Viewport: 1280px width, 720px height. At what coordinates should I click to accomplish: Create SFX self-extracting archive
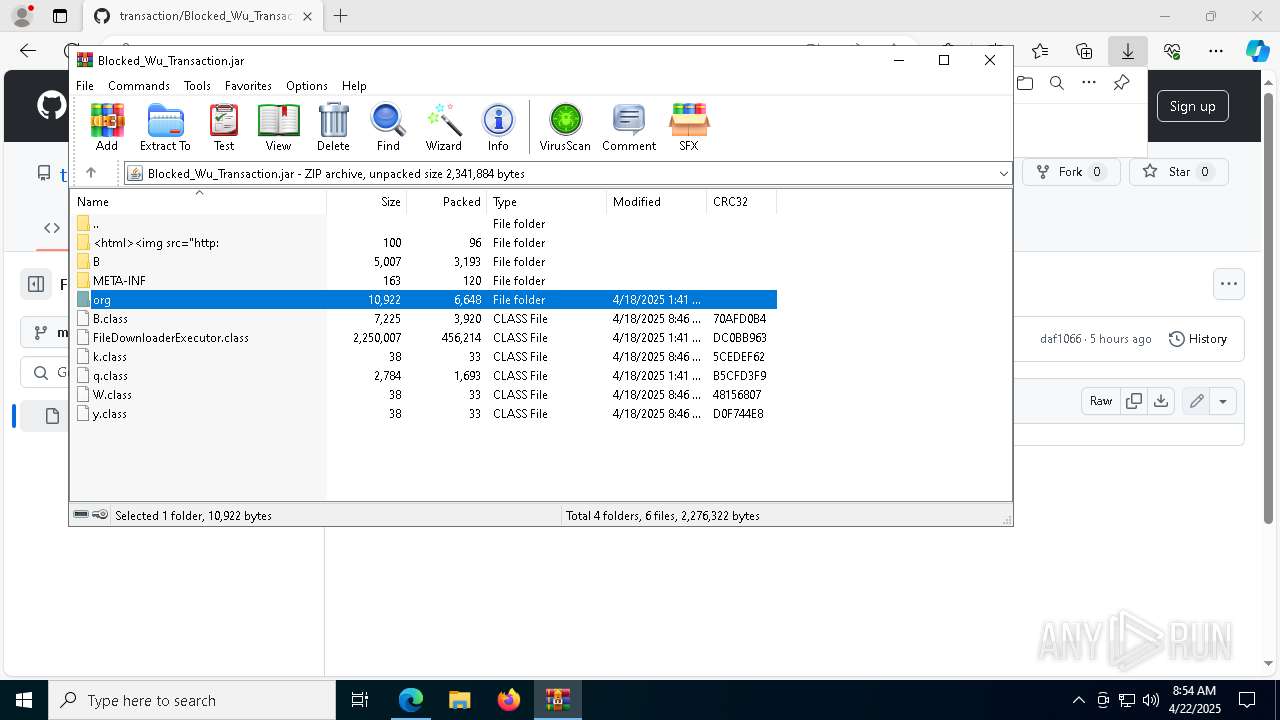click(689, 127)
